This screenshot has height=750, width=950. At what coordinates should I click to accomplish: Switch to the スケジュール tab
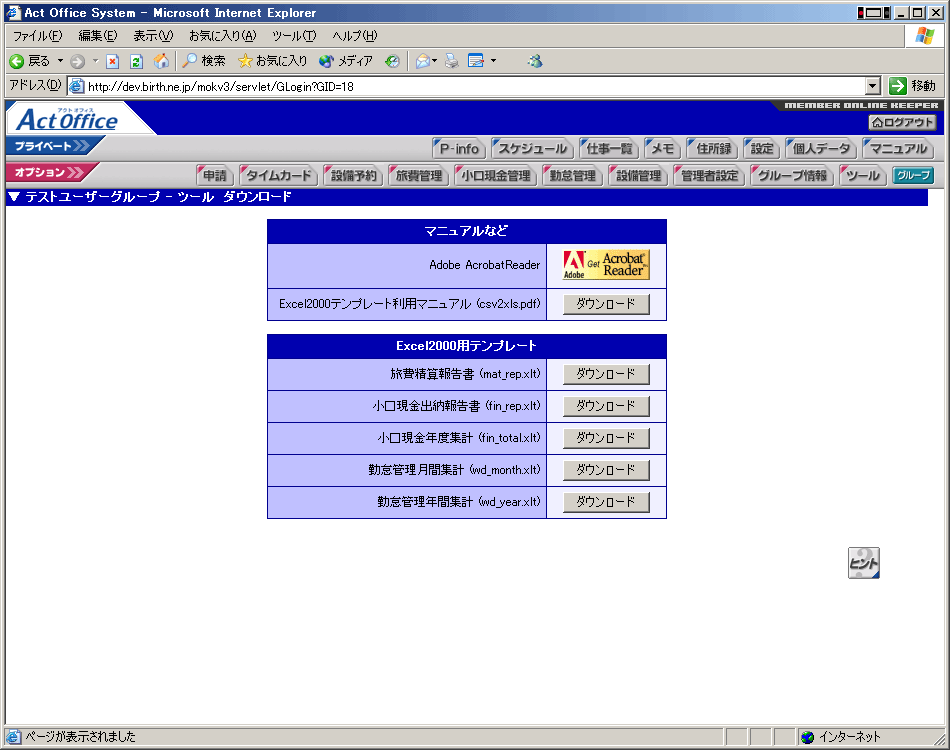point(533,149)
